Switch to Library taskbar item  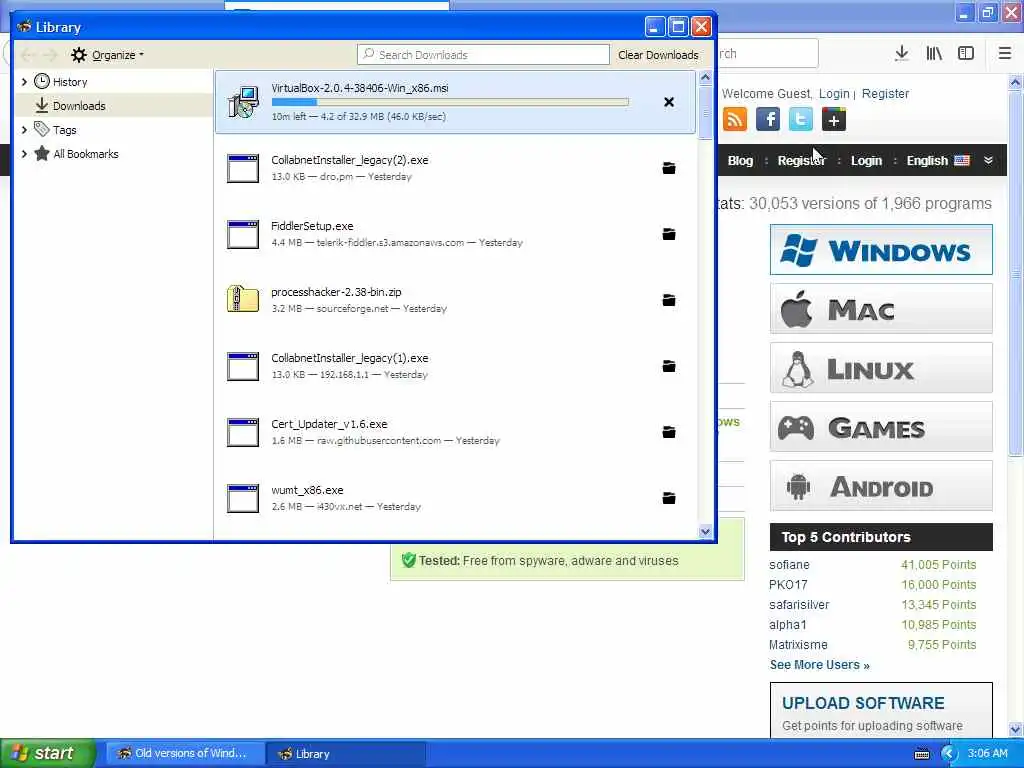(x=346, y=754)
